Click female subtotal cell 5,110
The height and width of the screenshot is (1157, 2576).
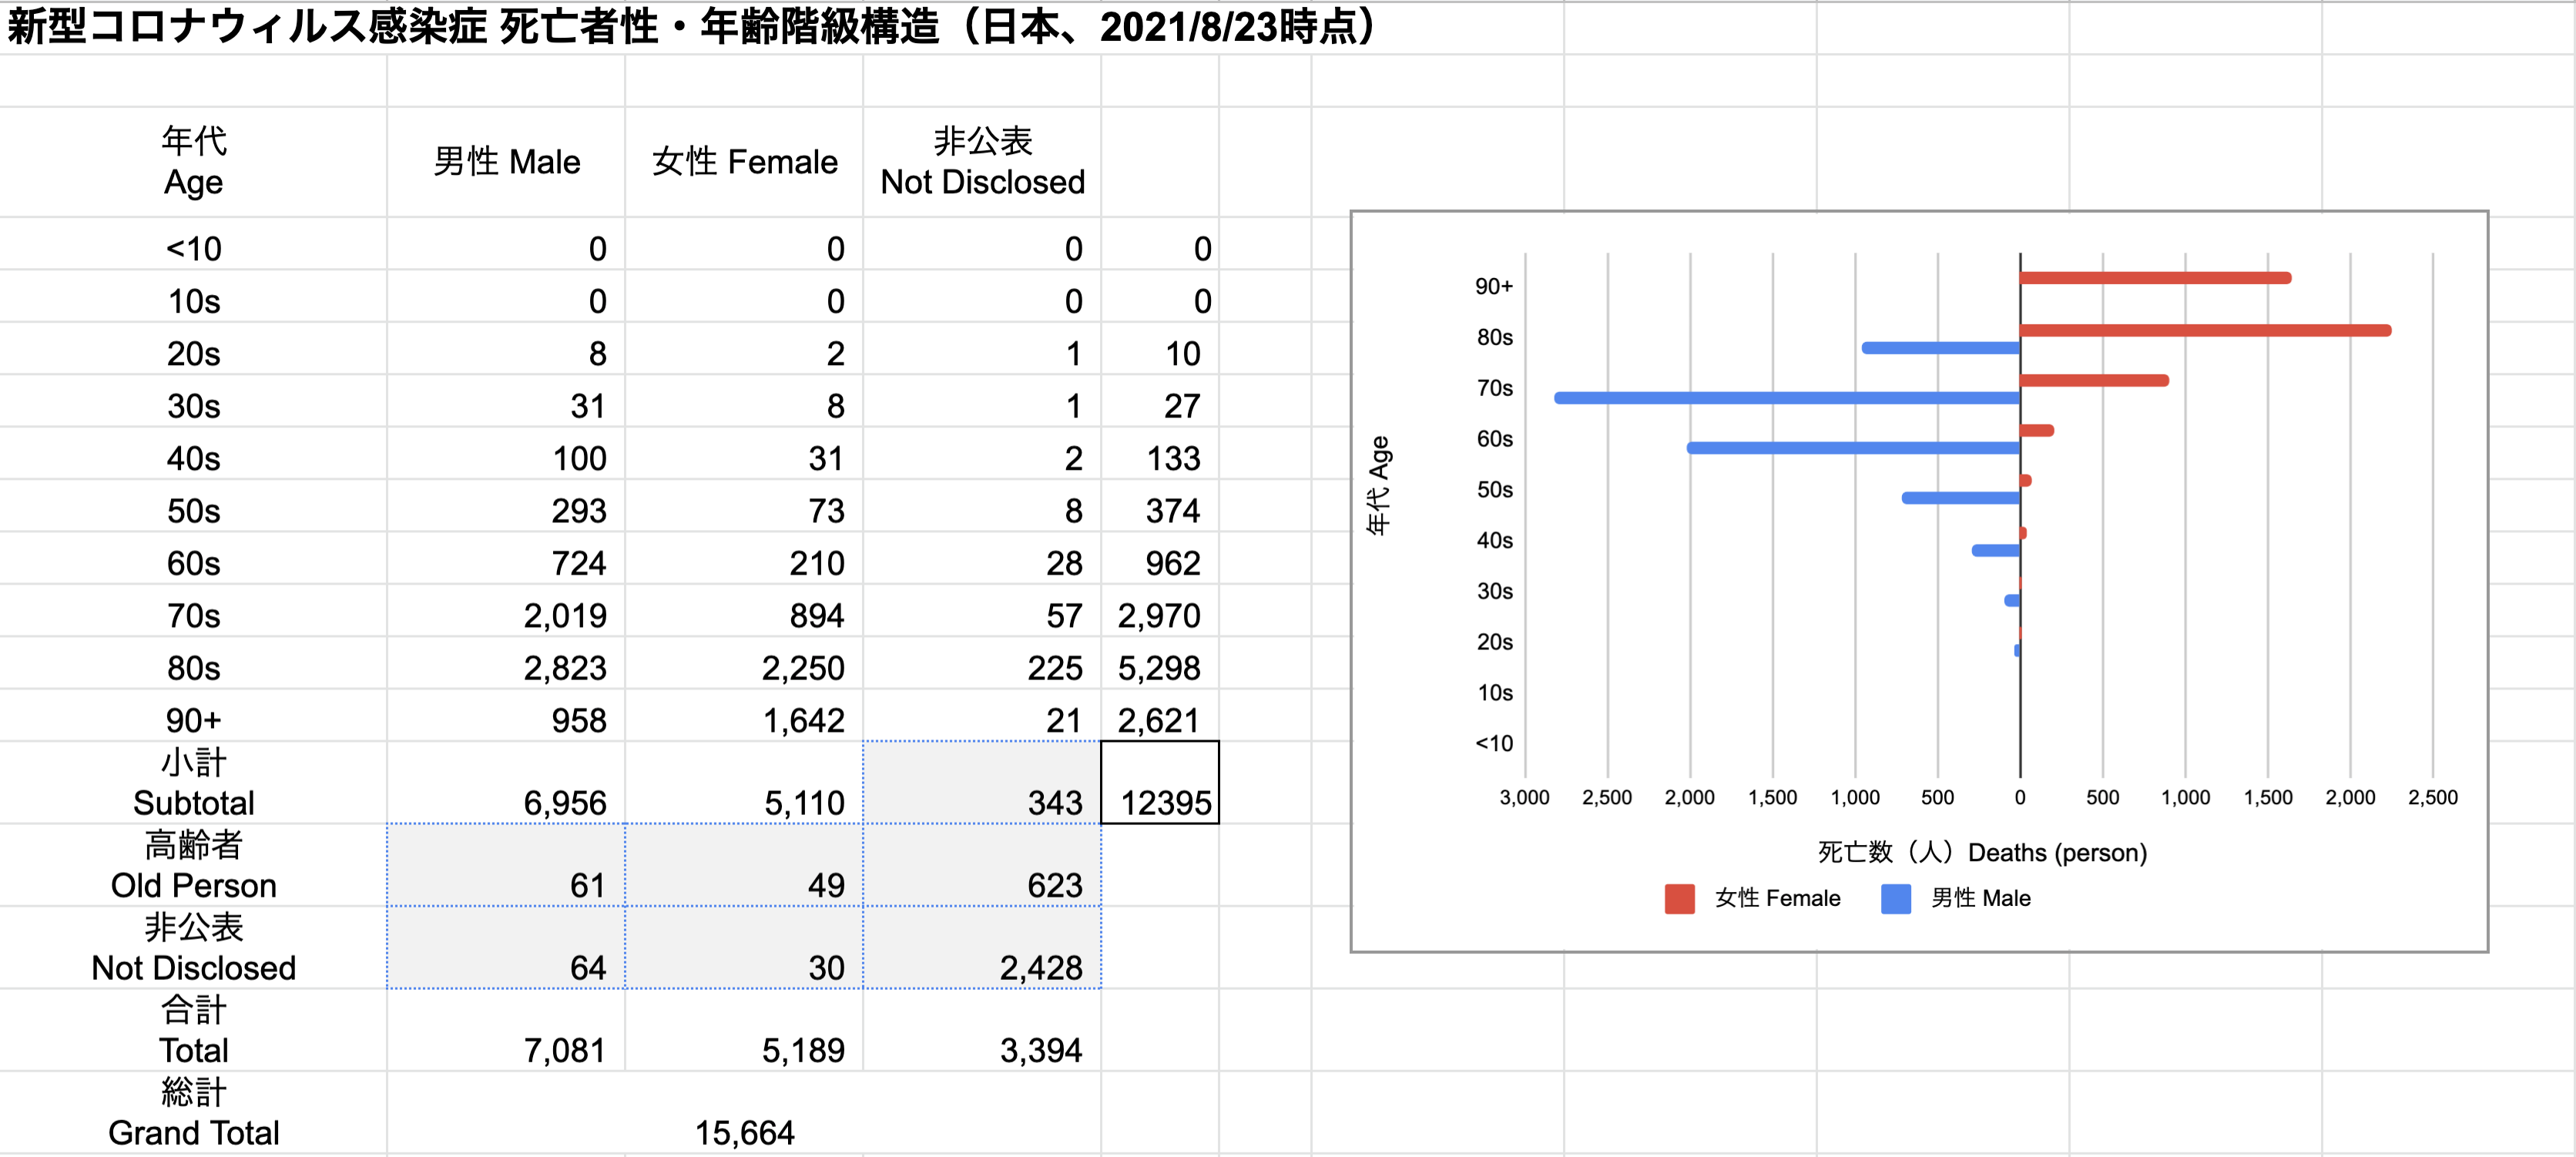coord(744,782)
